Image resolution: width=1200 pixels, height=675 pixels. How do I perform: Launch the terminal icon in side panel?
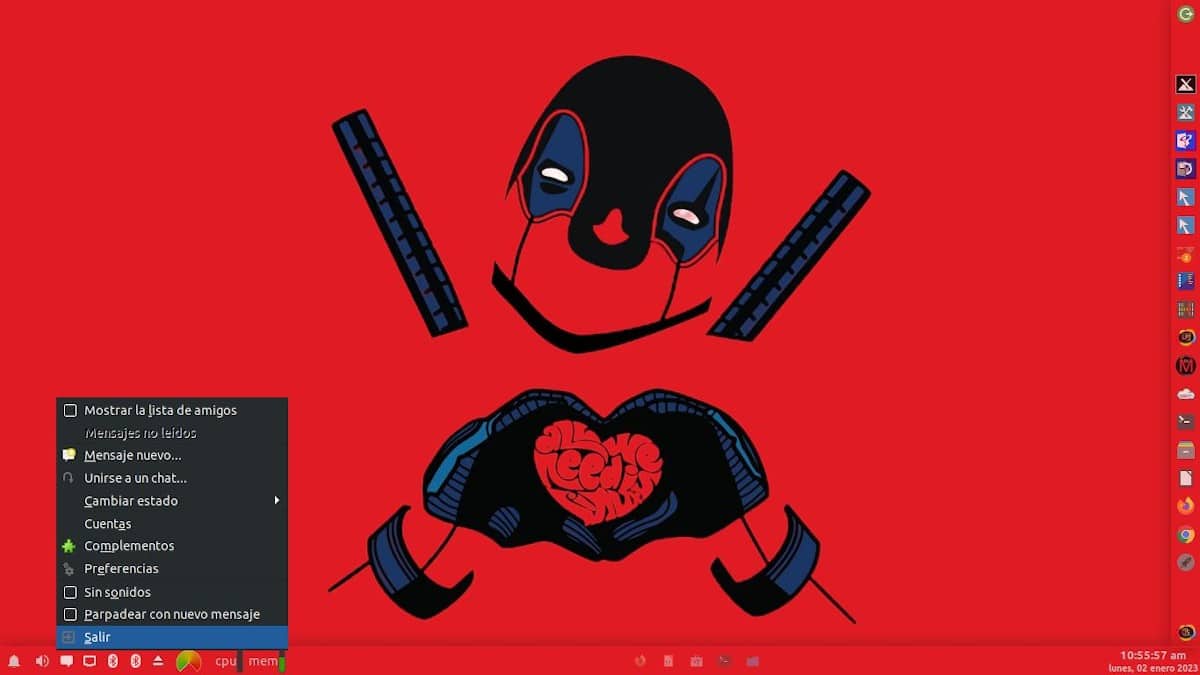coord(1186,422)
